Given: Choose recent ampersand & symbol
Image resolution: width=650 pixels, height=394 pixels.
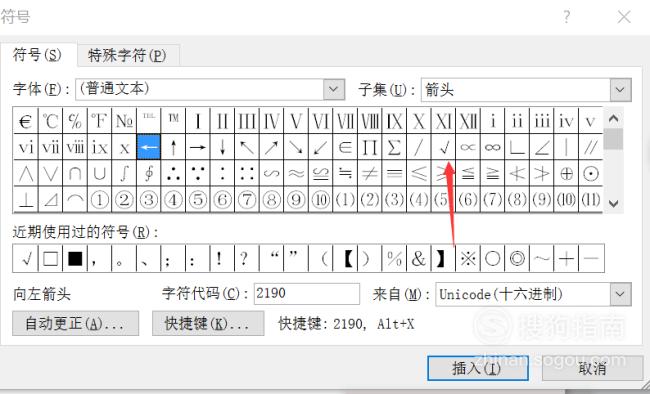Looking at the screenshot, I should tap(419, 258).
